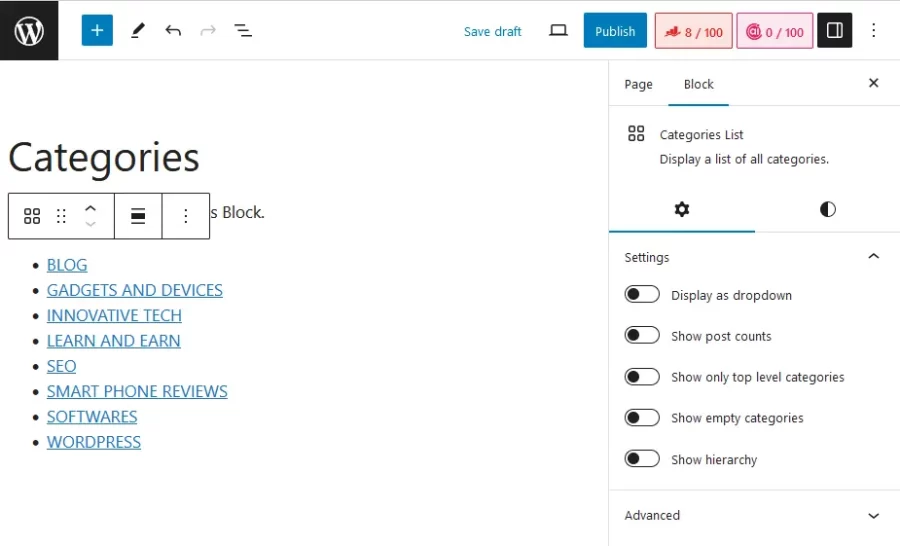Viewport: 900px width, 546px height.
Task: Open the 8 / 100 SEO score
Action: coord(693,32)
